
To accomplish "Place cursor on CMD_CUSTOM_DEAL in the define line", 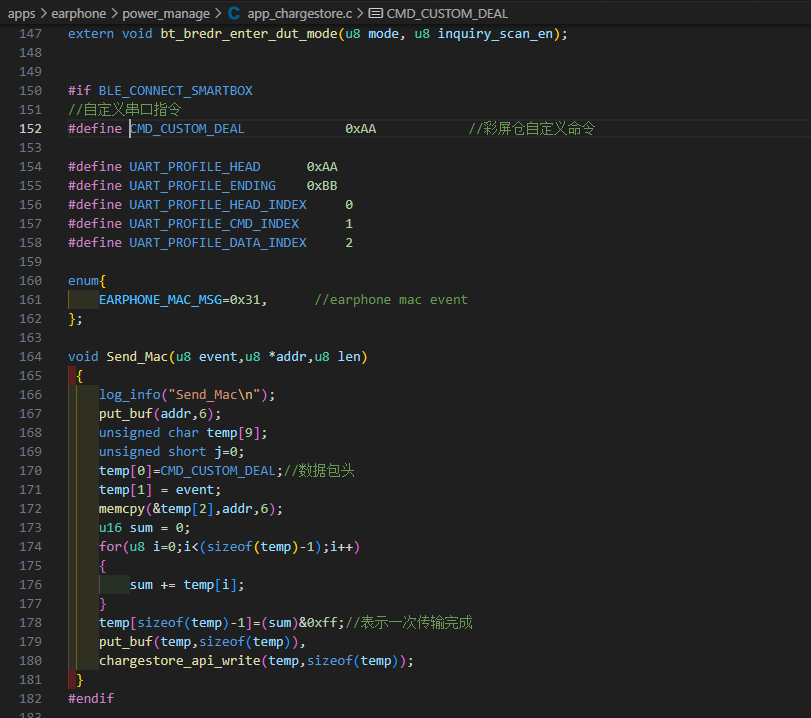I will (187, 129).
